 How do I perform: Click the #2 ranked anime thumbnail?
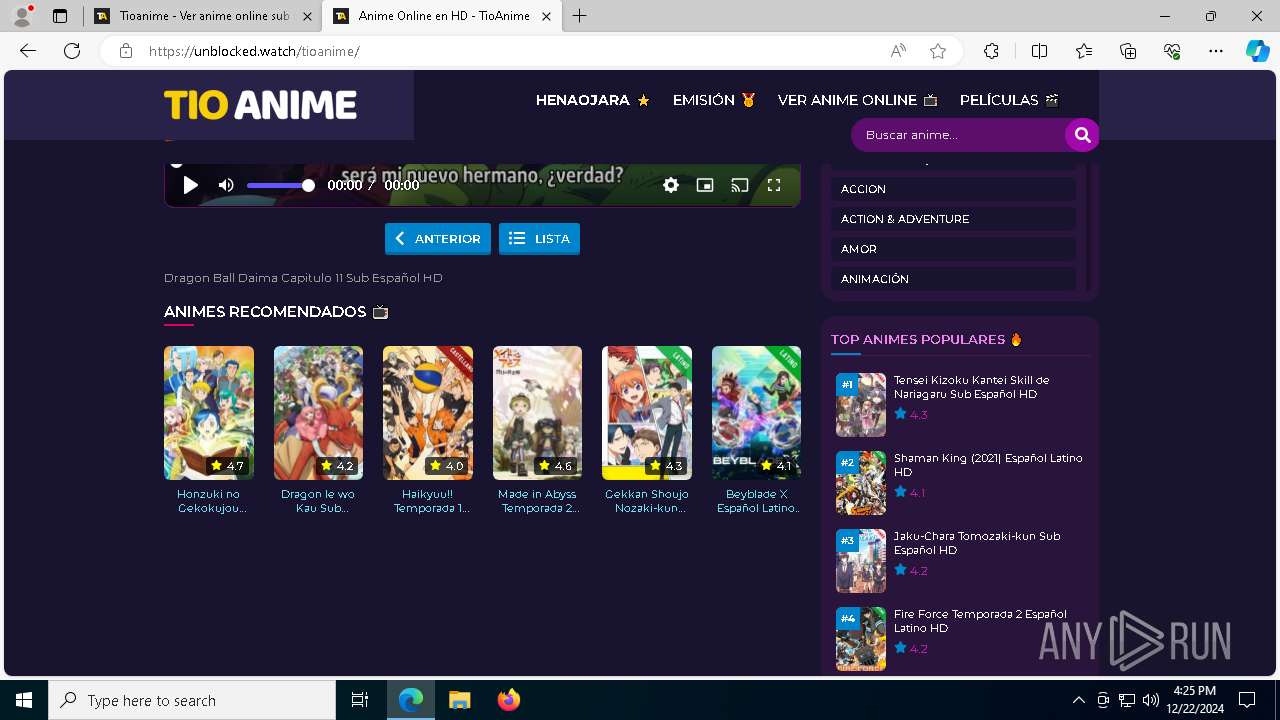pyautogui.click(x=861, y=483)
